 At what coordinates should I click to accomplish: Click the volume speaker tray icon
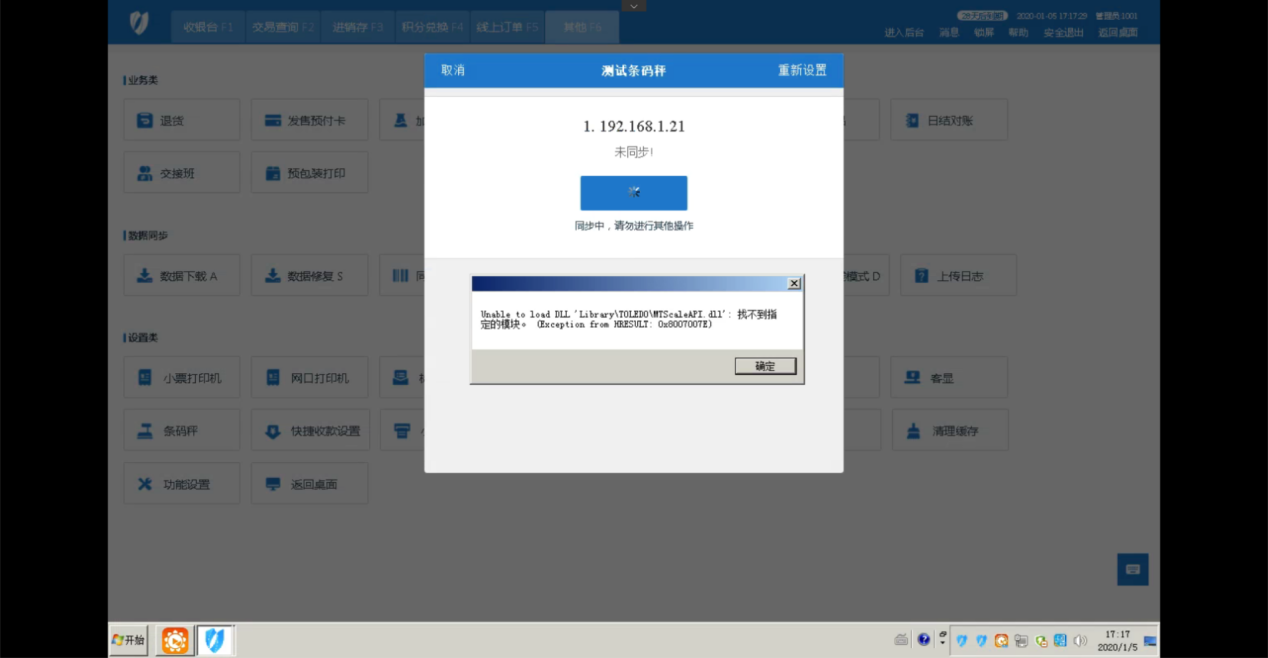point(1079,640)
